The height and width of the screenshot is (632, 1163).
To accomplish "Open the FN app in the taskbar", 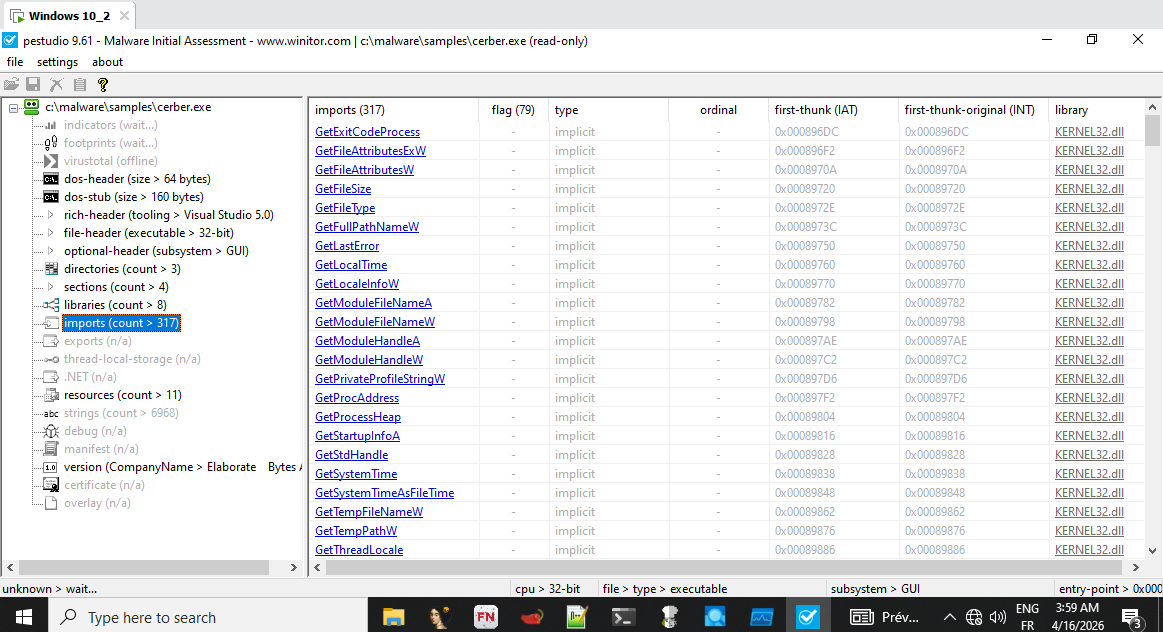I will click(486, 616).
